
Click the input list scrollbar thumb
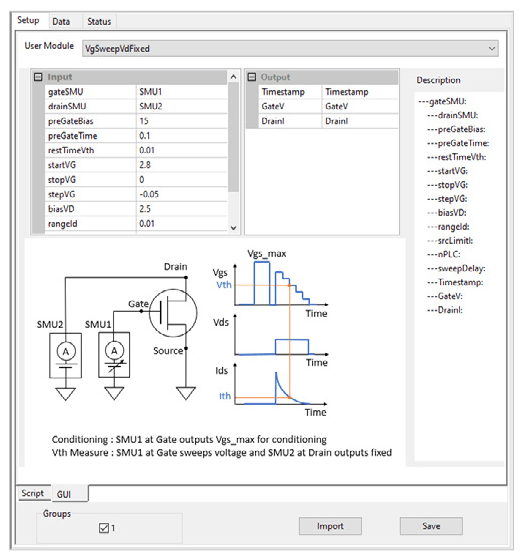coord(233,137)
